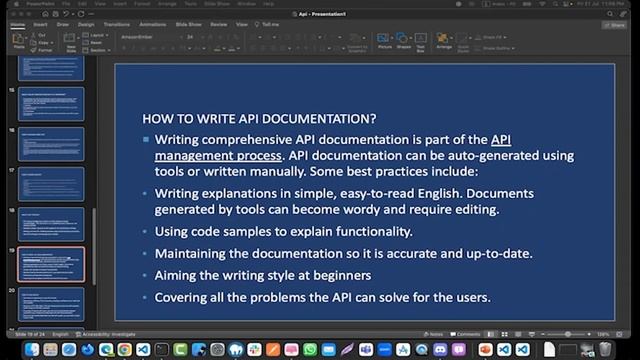This screenshot has height=360, width=640.
Task: Adjust the zoom slider handle
Action: pyautogui.click(x=568, y=334)
